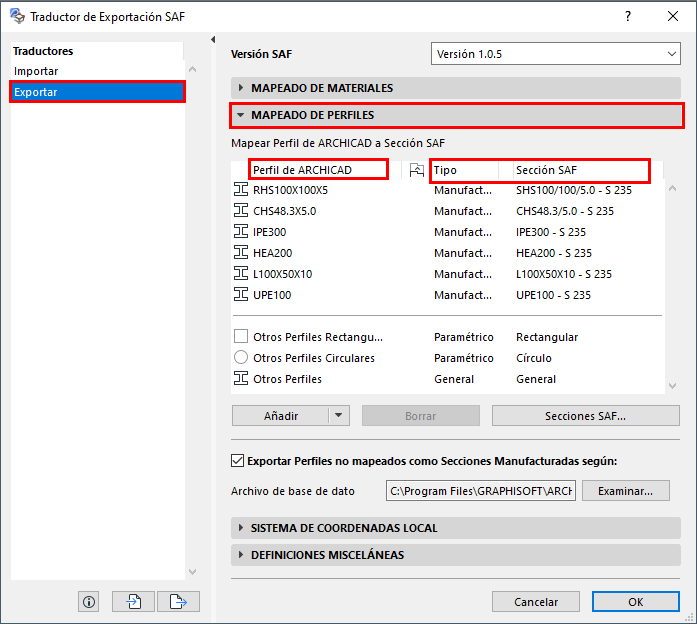
Task: Click Traductores list scroll up arrow
Action: [192, 69]
